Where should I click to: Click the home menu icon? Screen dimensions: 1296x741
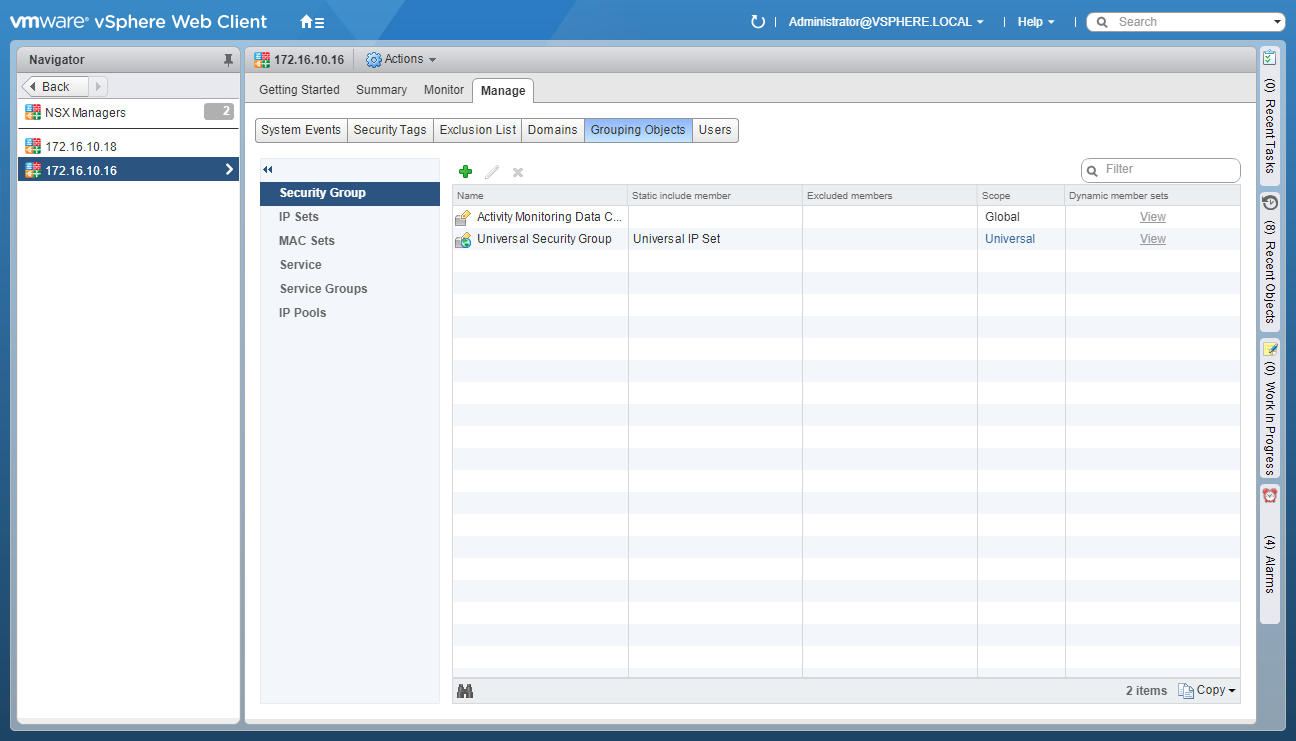pyautogui.click(x=312, y=22)
